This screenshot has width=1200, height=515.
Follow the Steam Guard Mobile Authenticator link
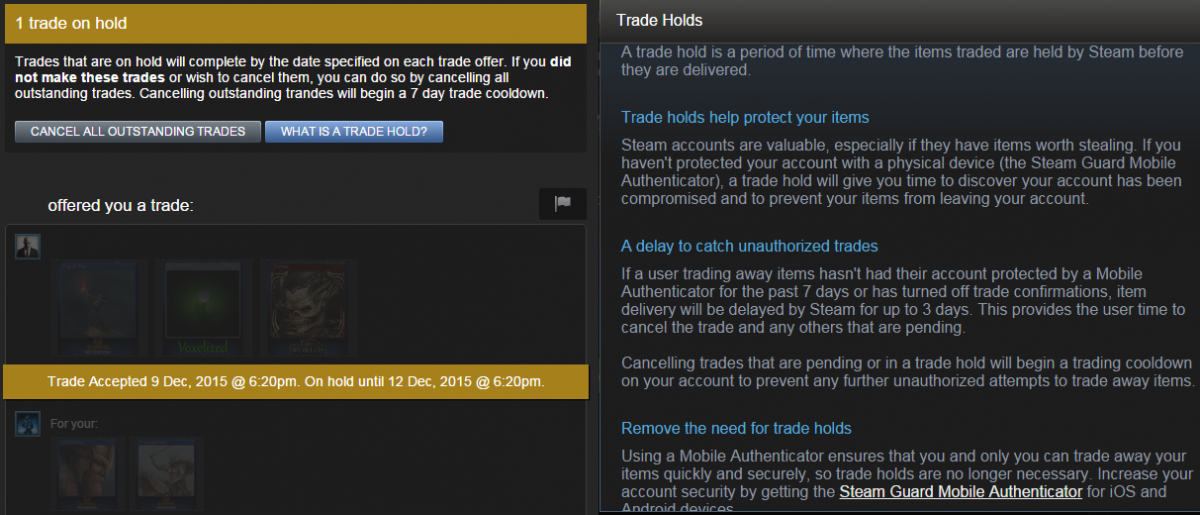click(960, 492)
